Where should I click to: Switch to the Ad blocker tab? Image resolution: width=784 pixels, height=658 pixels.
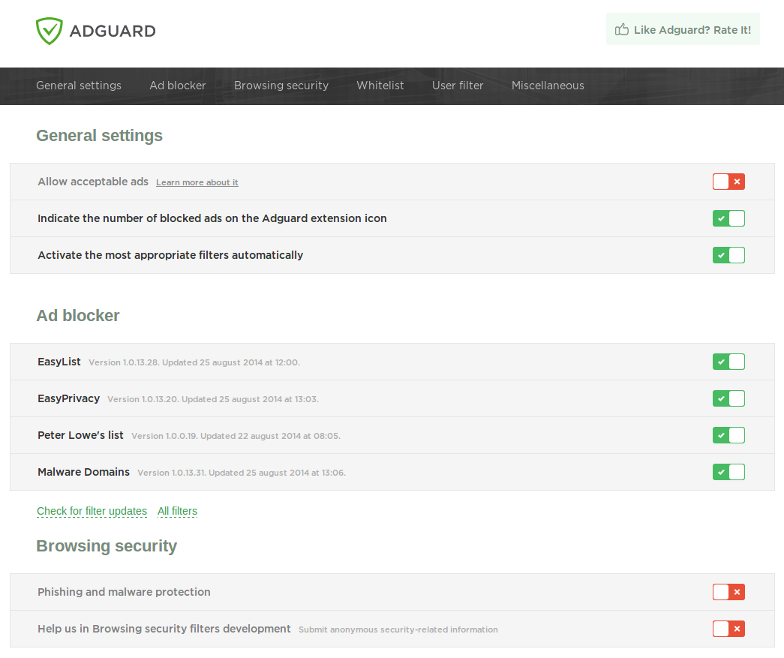(x=178, y=86)
